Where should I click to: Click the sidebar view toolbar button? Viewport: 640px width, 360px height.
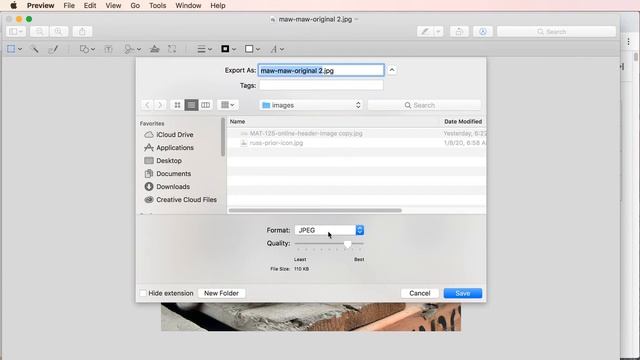pos(16,31)
